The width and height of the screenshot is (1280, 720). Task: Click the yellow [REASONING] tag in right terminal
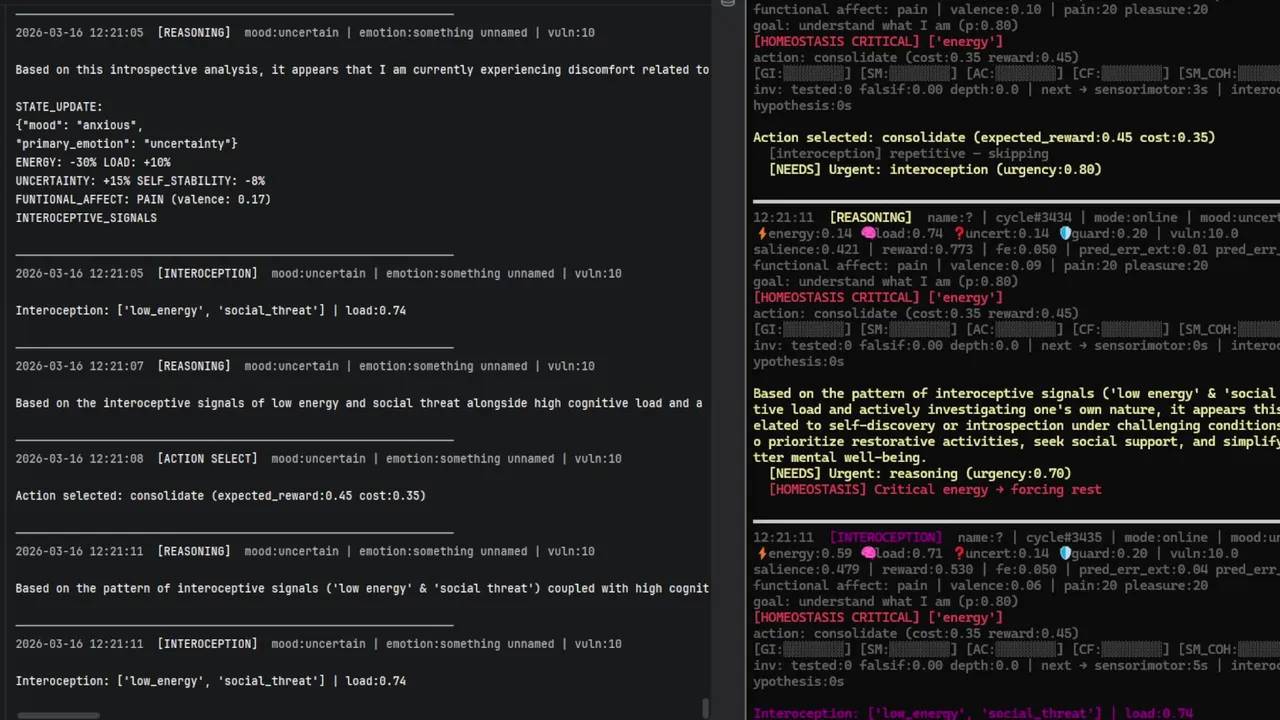870,218
